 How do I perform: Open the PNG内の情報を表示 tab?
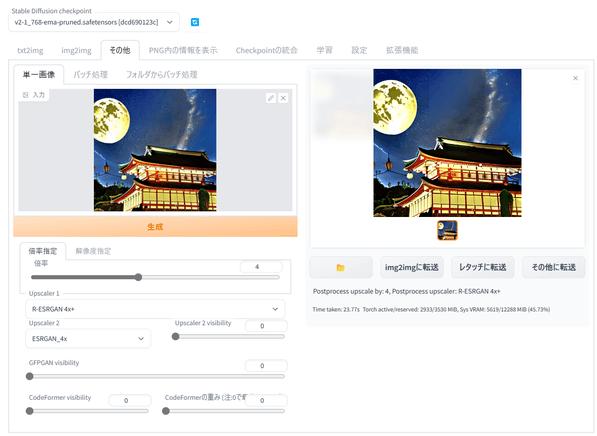click(183, 50)
